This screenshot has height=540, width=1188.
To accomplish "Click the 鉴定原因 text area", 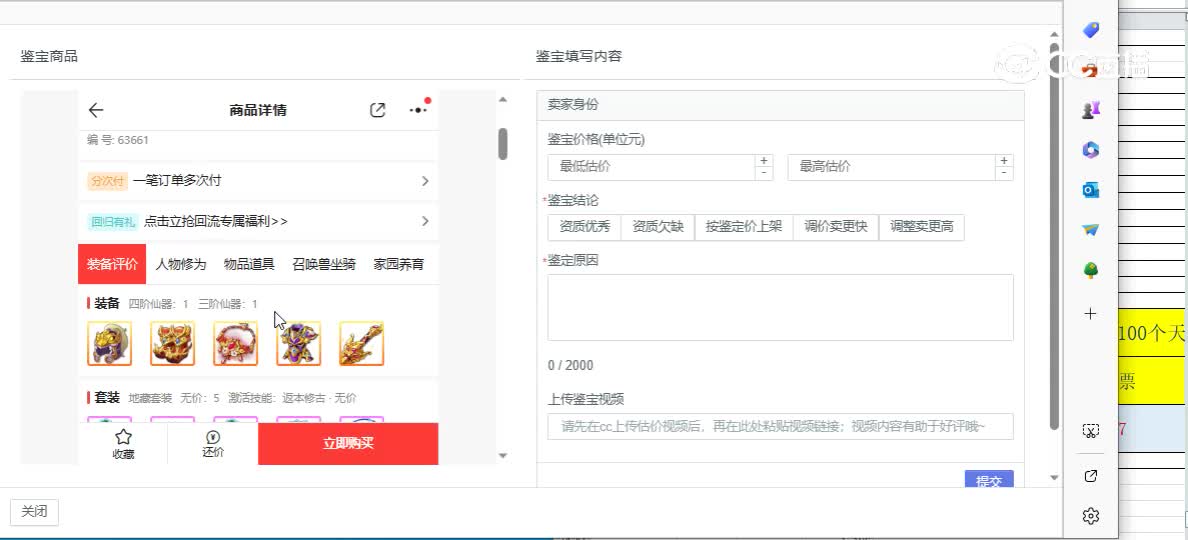I will 780,307.
